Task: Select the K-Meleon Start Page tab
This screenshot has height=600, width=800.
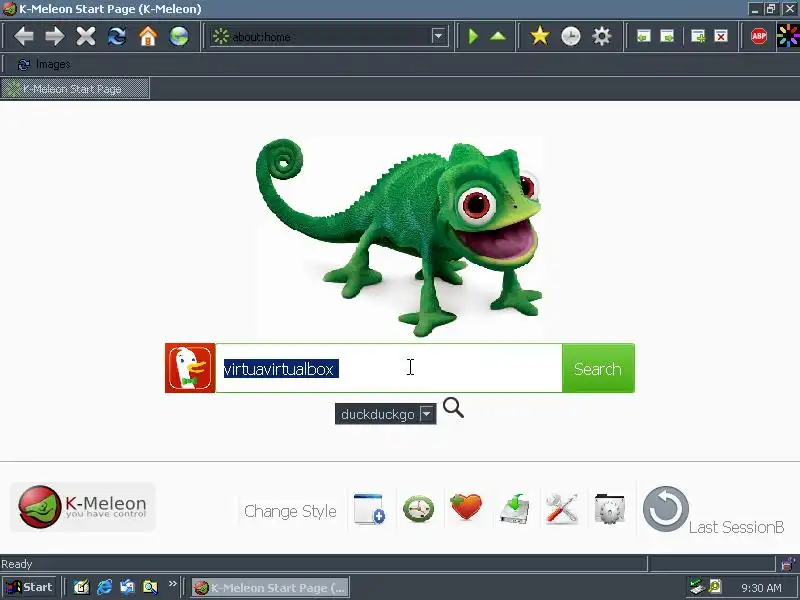Action: pos(75,88)
